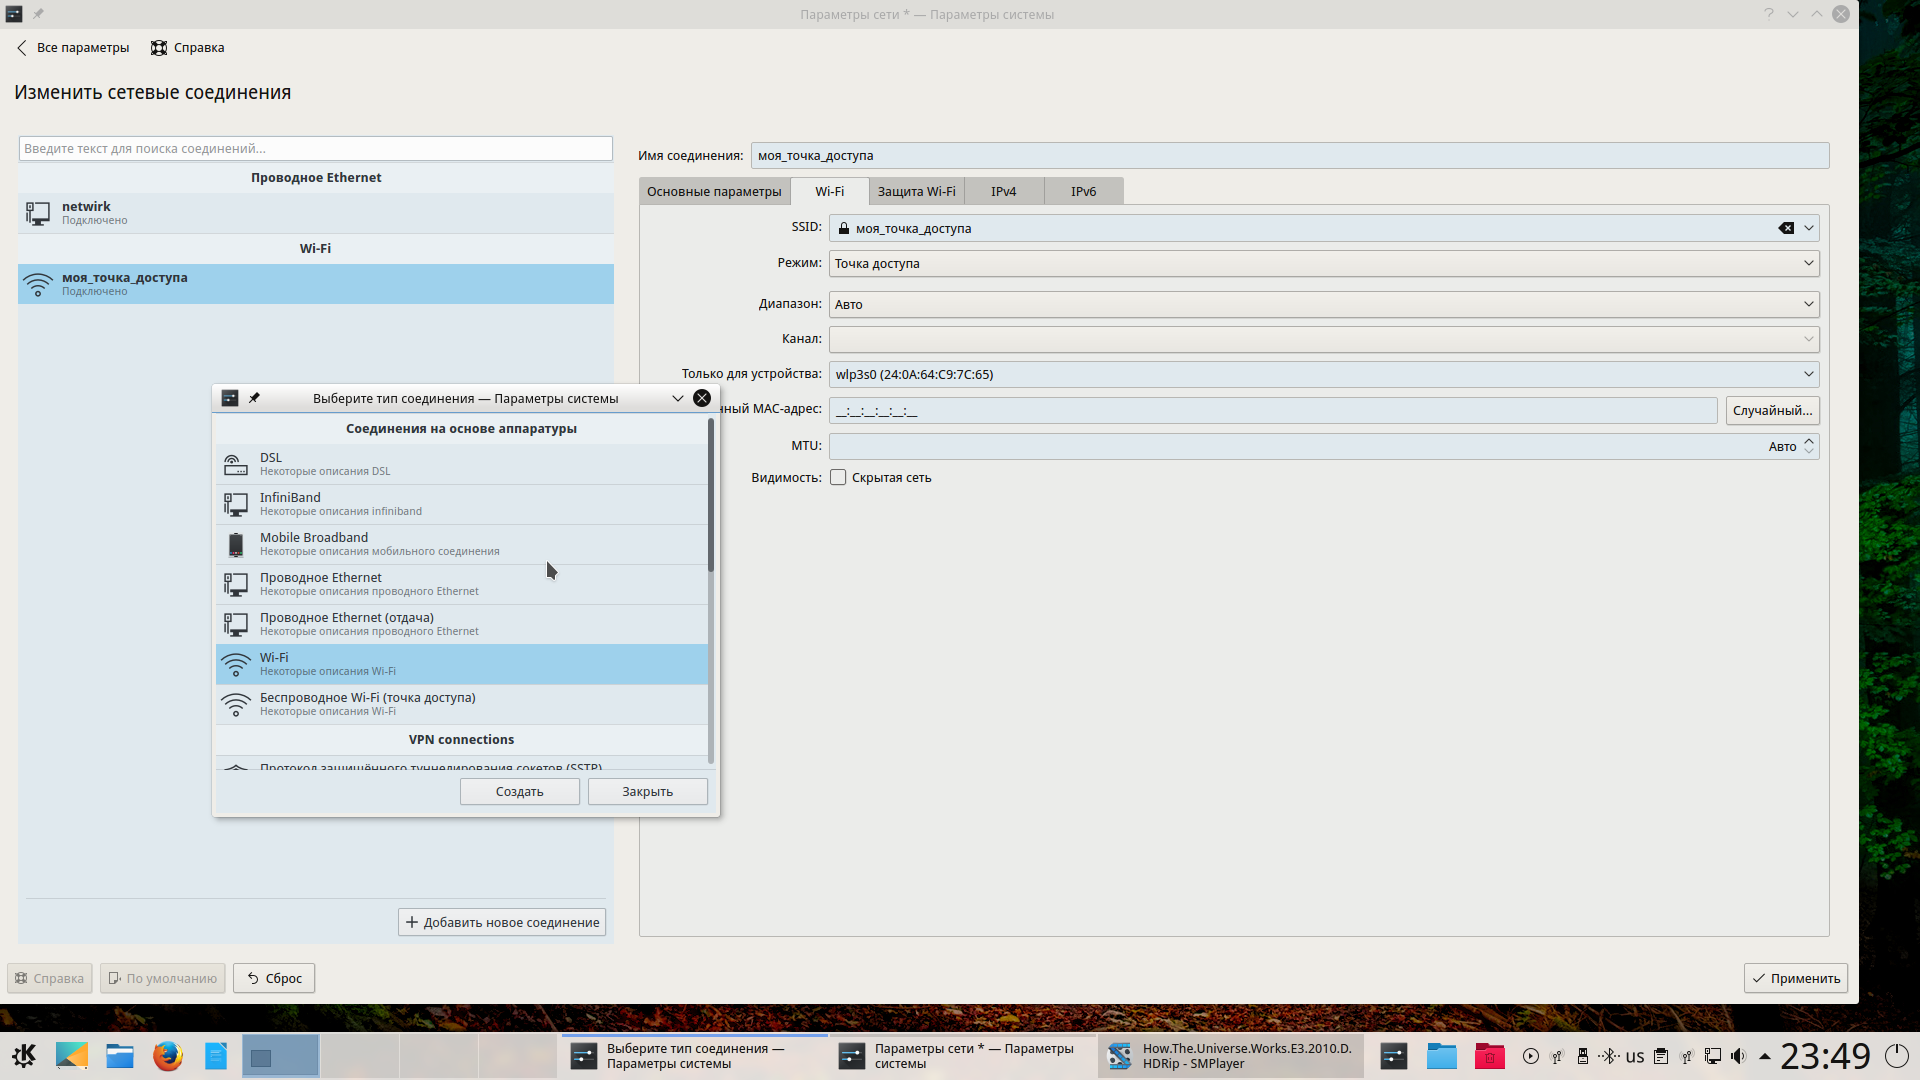This screenshot has height=1080, width=1920.
Task: Click the DSL connection type icon
Action: [x=235, y=464]
